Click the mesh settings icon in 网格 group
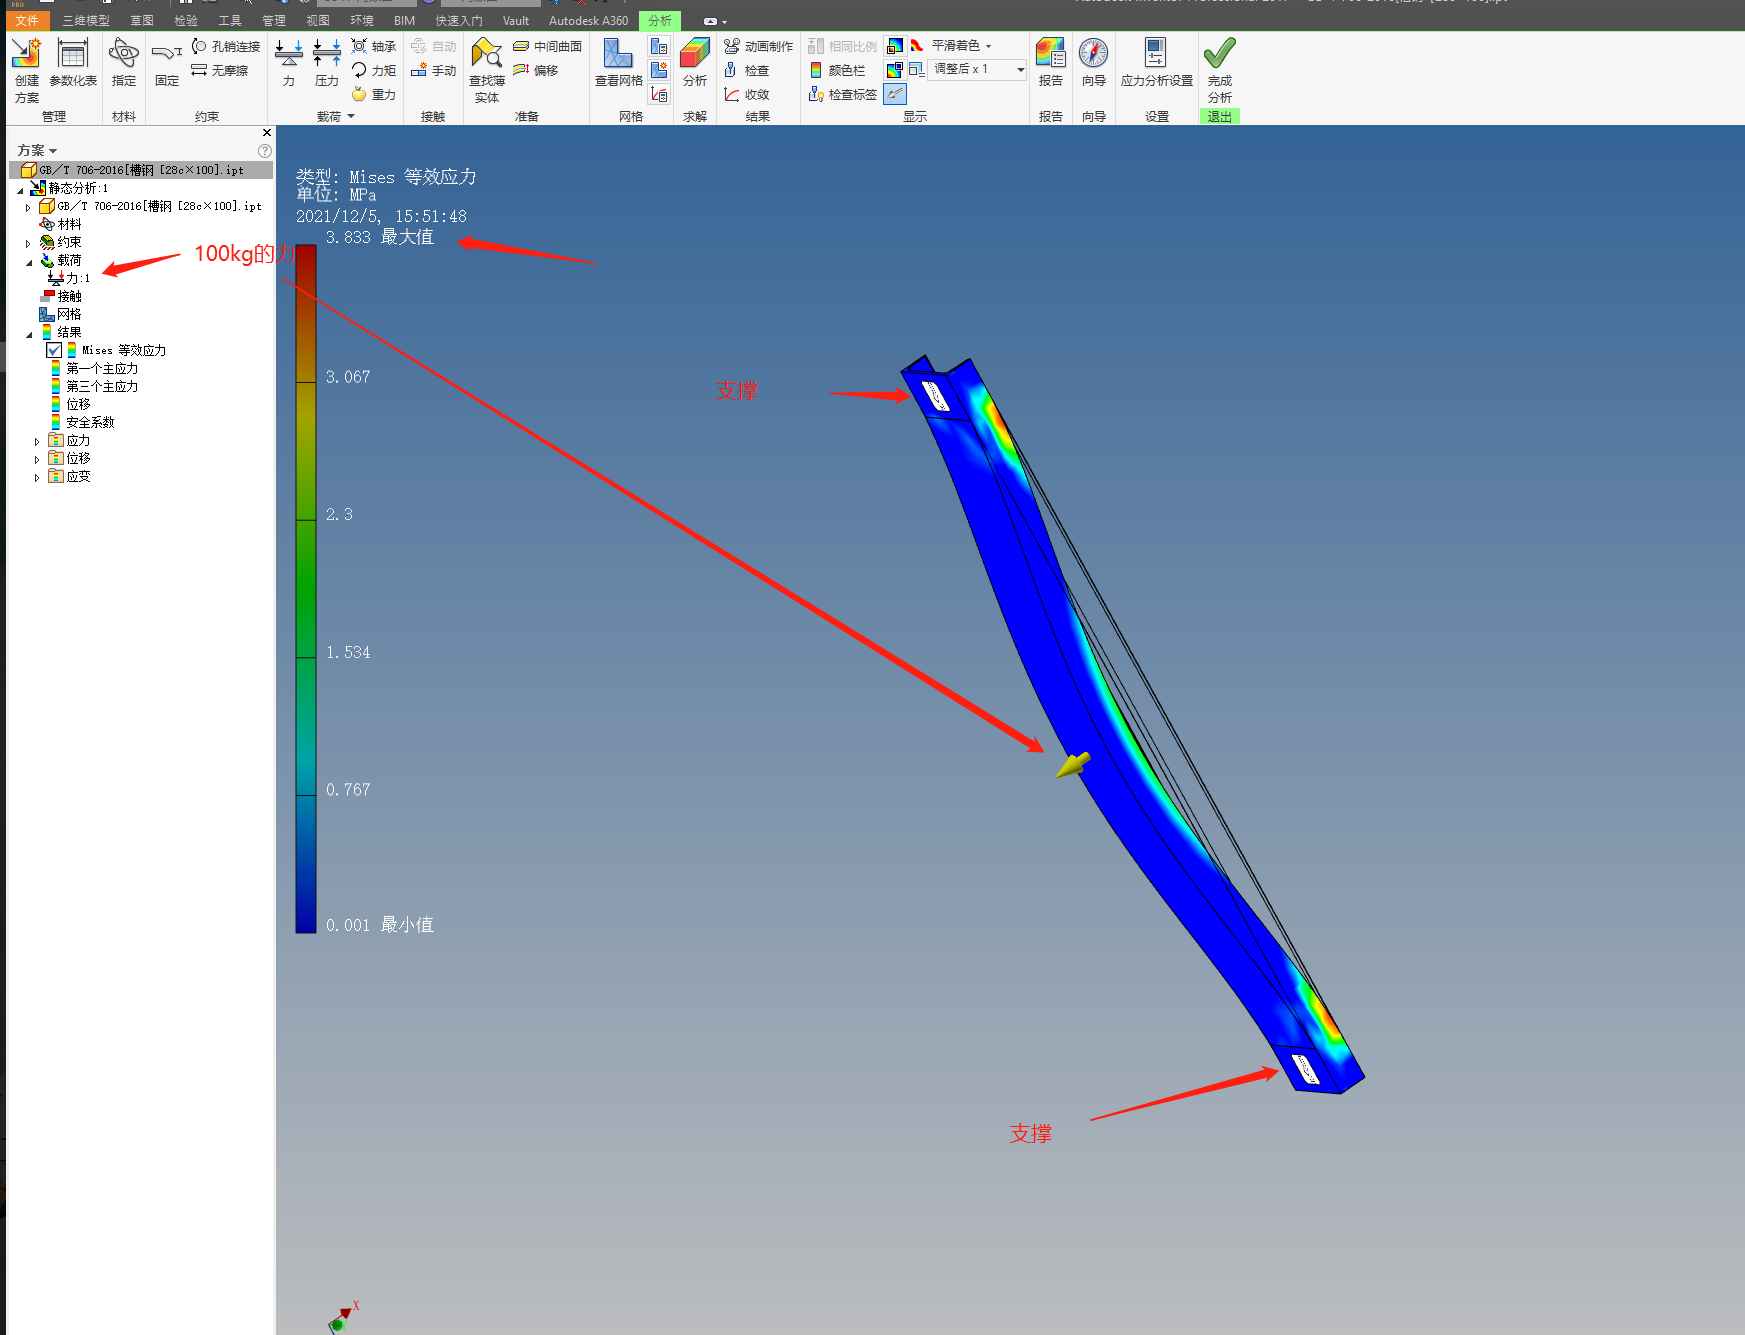The width and height of the screenshot is (1745, 1335). [659, 46]
